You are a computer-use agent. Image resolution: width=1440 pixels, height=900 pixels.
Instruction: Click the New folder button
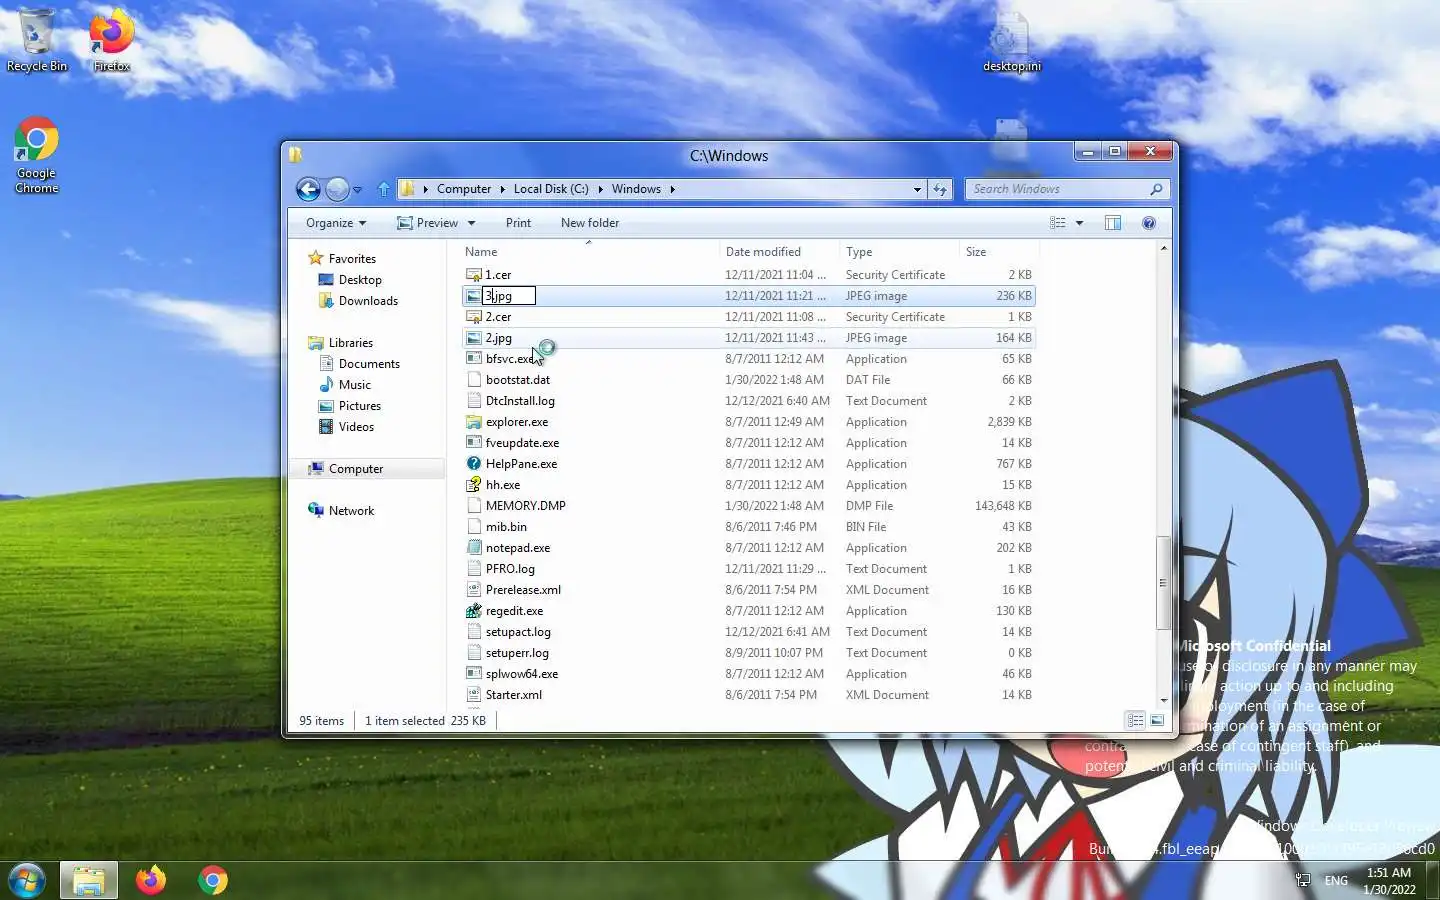[x=590, y=223]
